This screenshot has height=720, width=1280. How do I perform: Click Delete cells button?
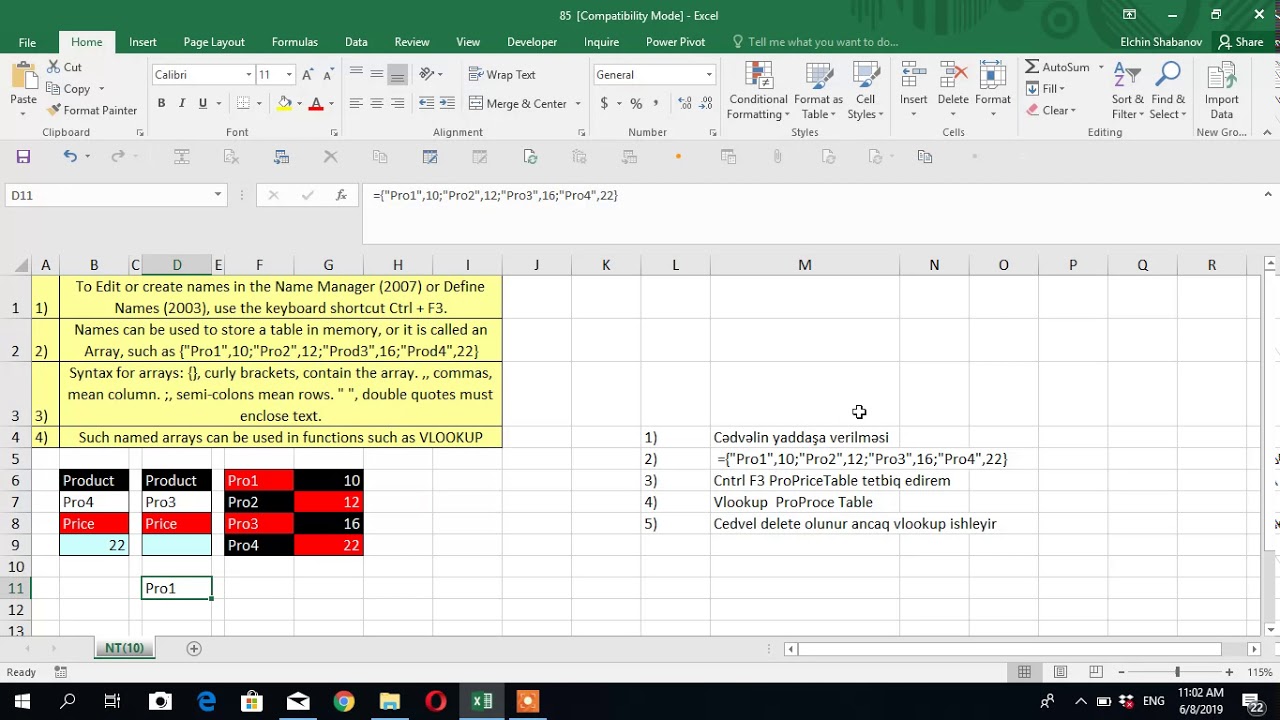pos(953,91)
